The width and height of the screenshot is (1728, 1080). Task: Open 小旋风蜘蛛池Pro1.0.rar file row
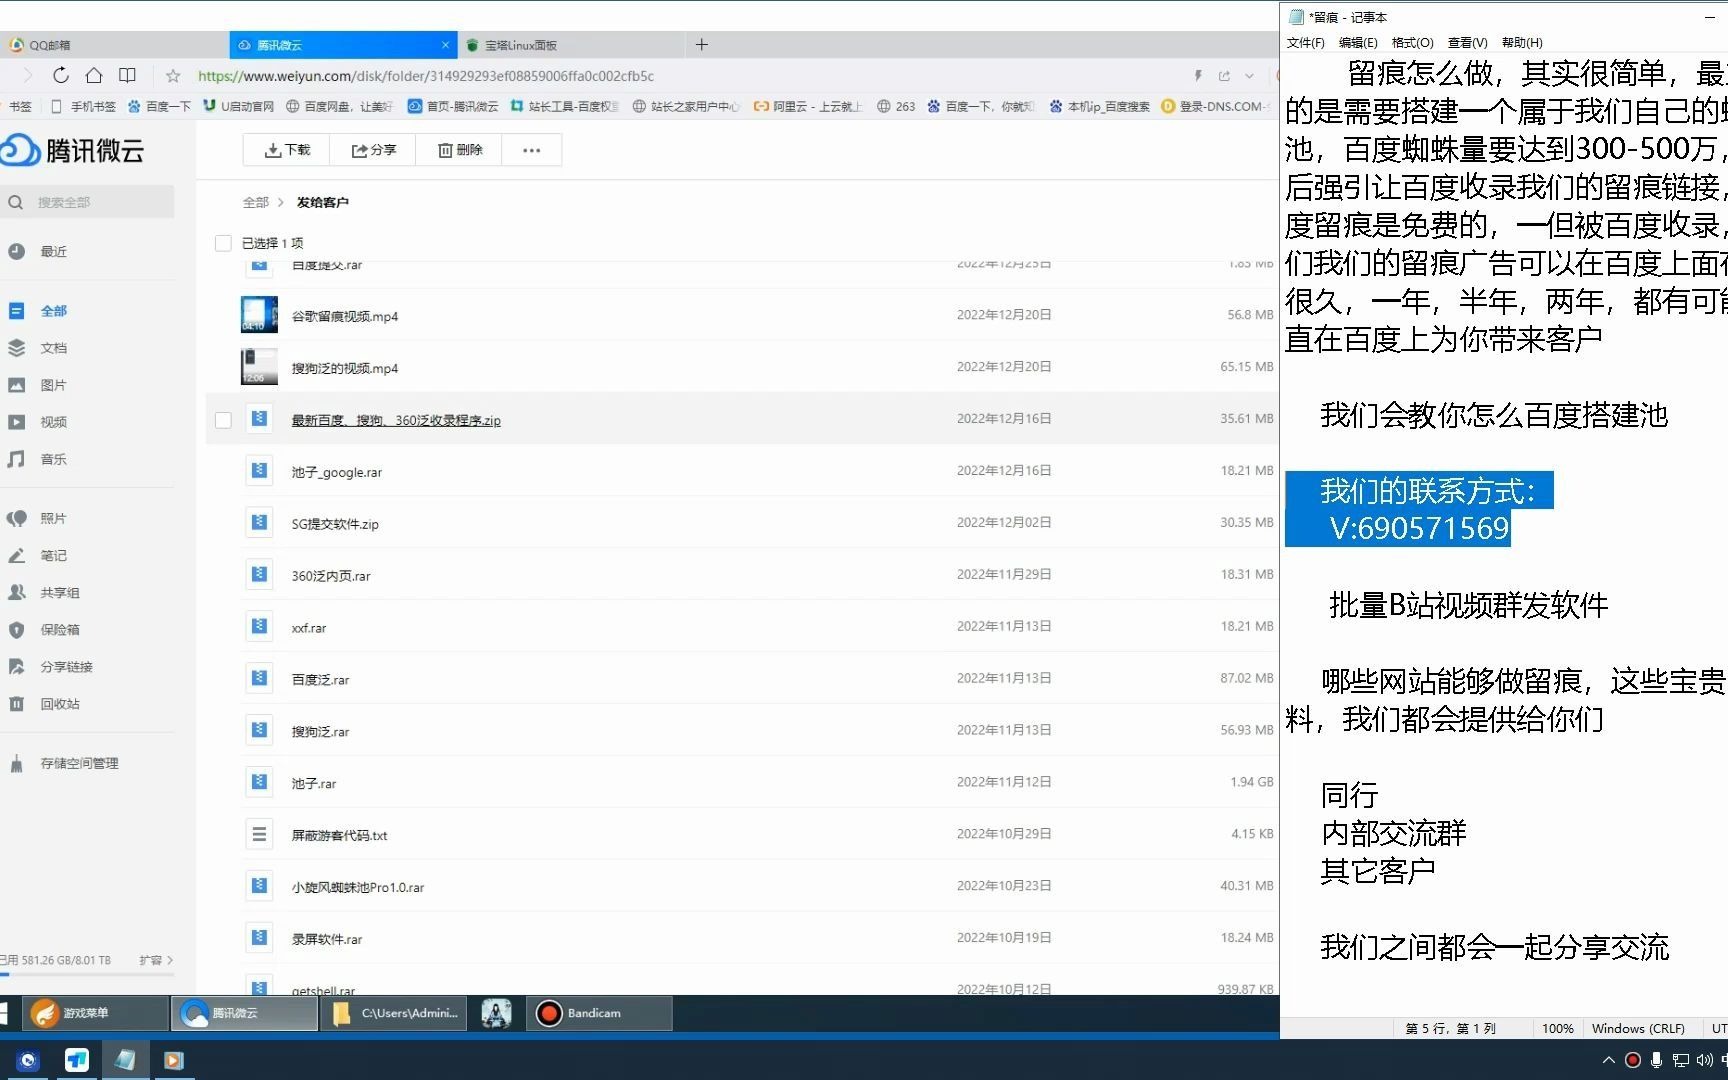[x=742, y=886]
